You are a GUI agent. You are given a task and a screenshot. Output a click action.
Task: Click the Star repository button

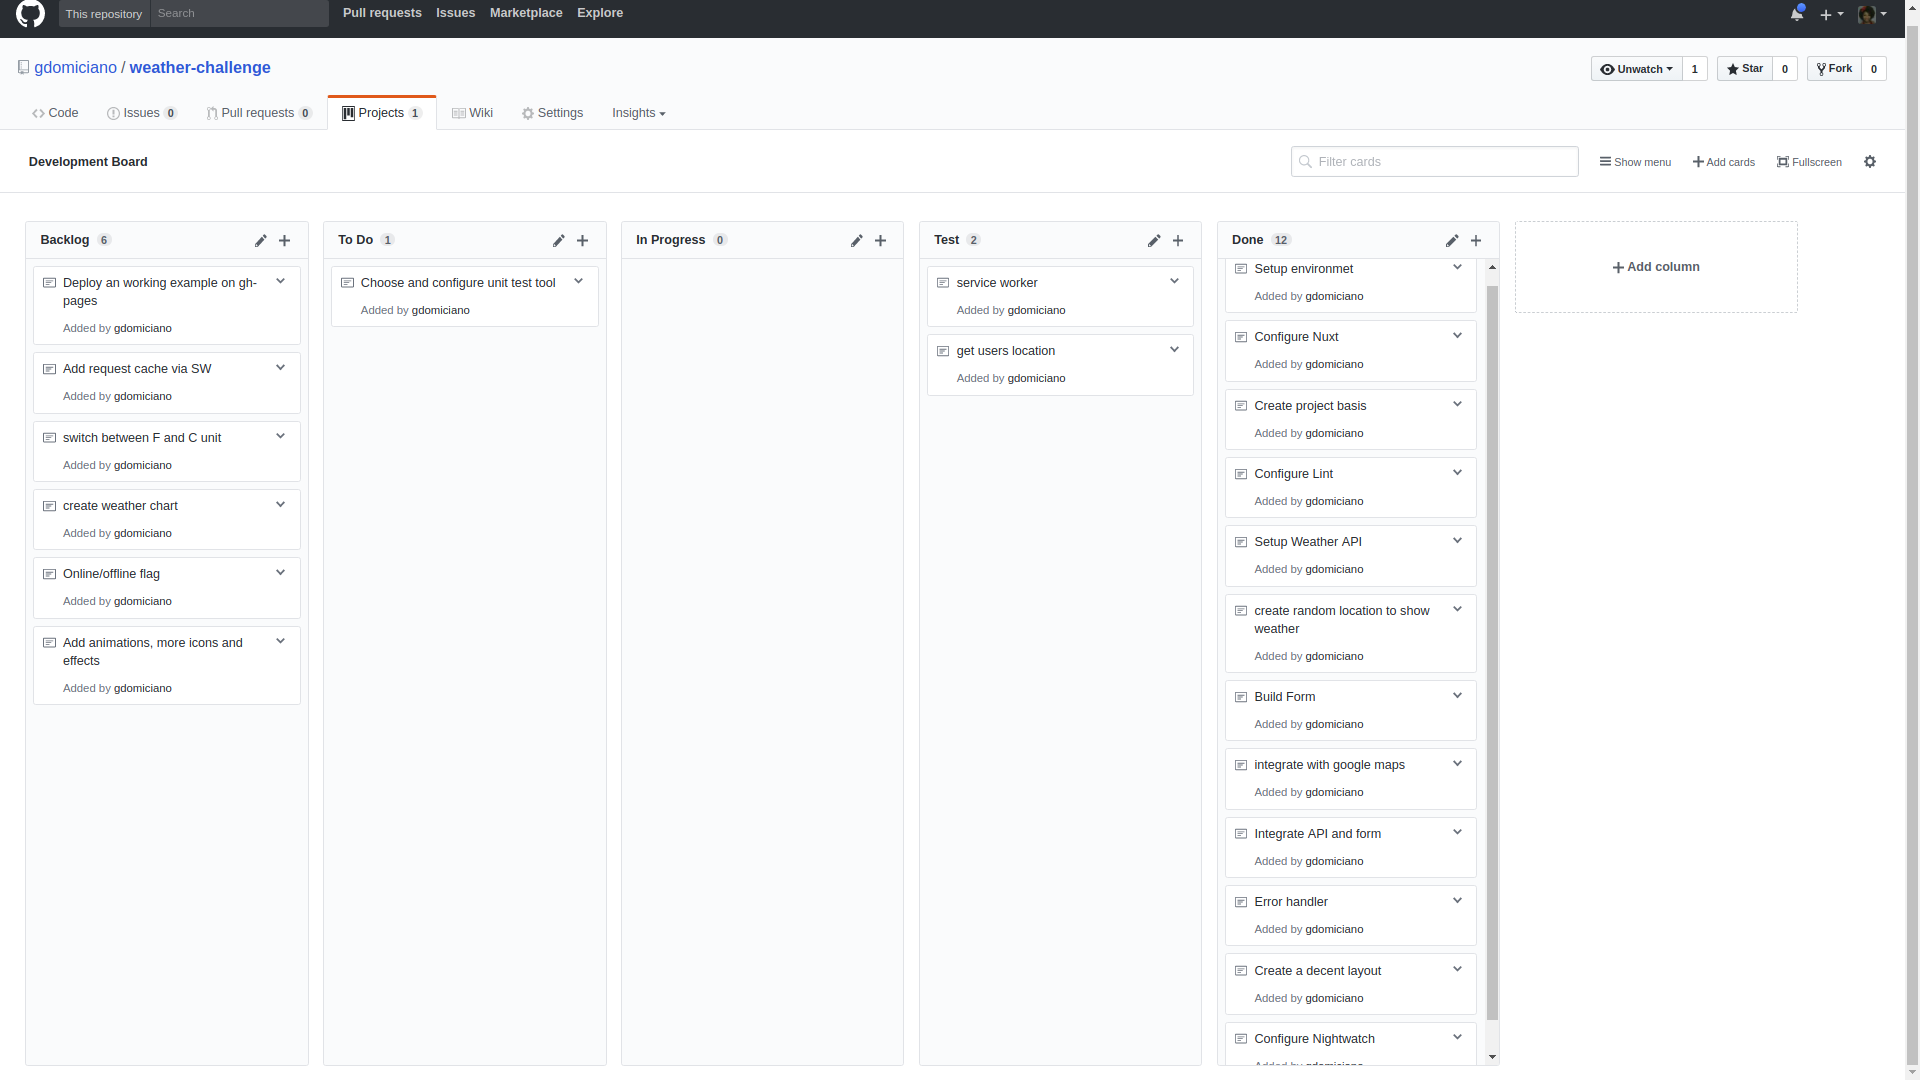[x=1744, y=69]
